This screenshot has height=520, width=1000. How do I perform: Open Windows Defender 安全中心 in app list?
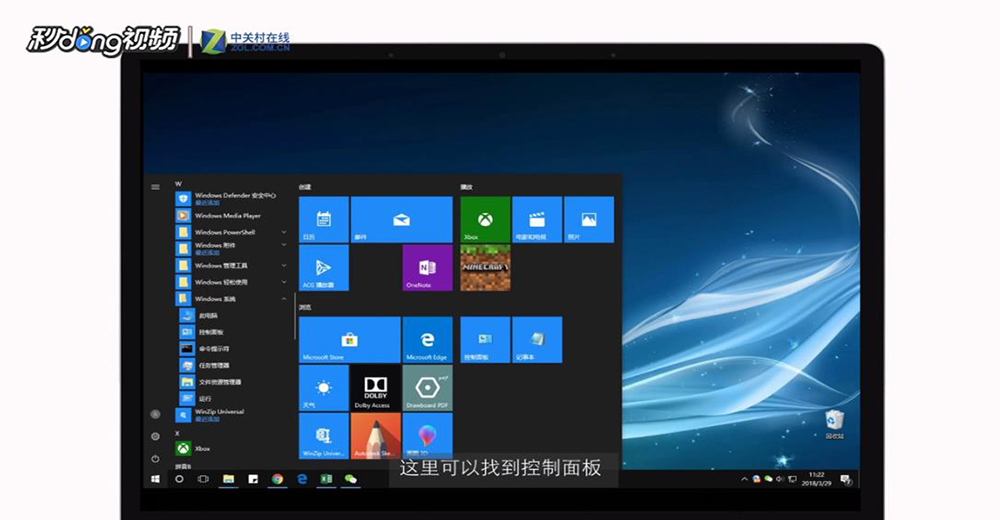(x=231, y=198)
